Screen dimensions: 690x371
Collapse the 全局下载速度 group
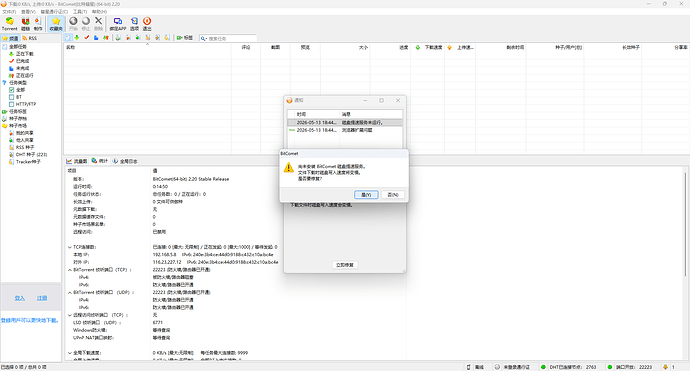[x=70, y=353]
